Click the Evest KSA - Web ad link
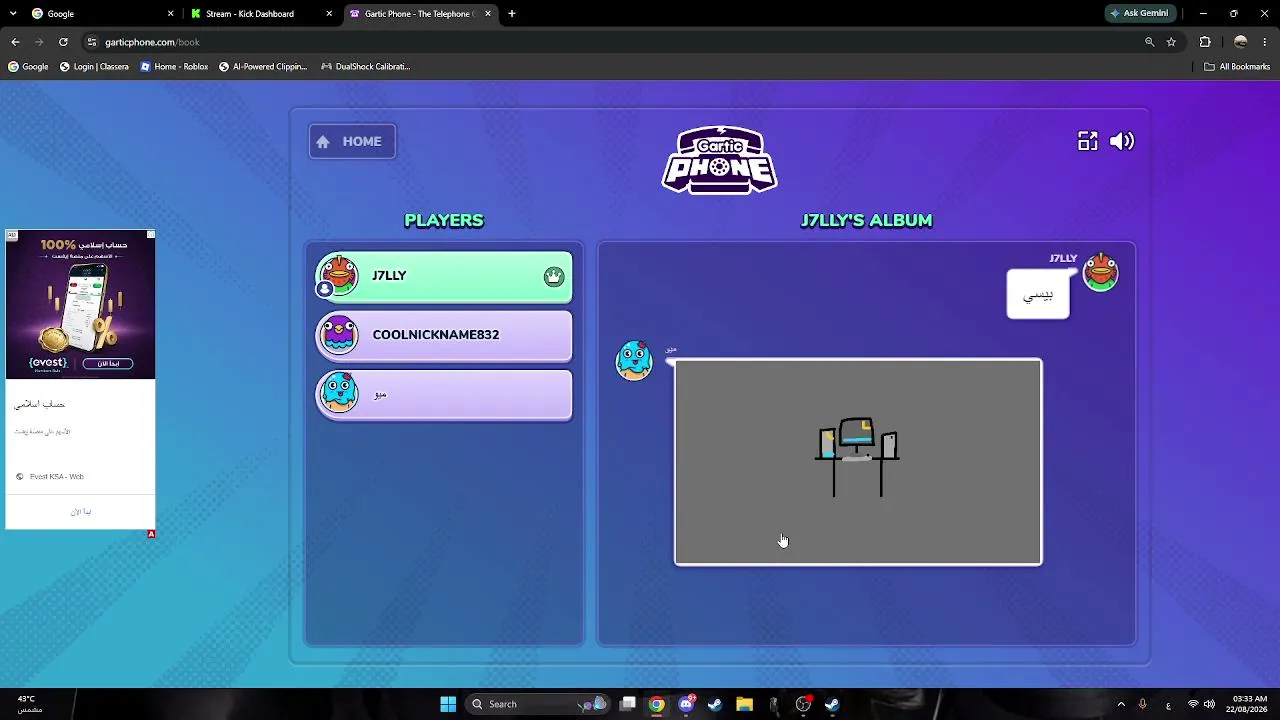 57,477
